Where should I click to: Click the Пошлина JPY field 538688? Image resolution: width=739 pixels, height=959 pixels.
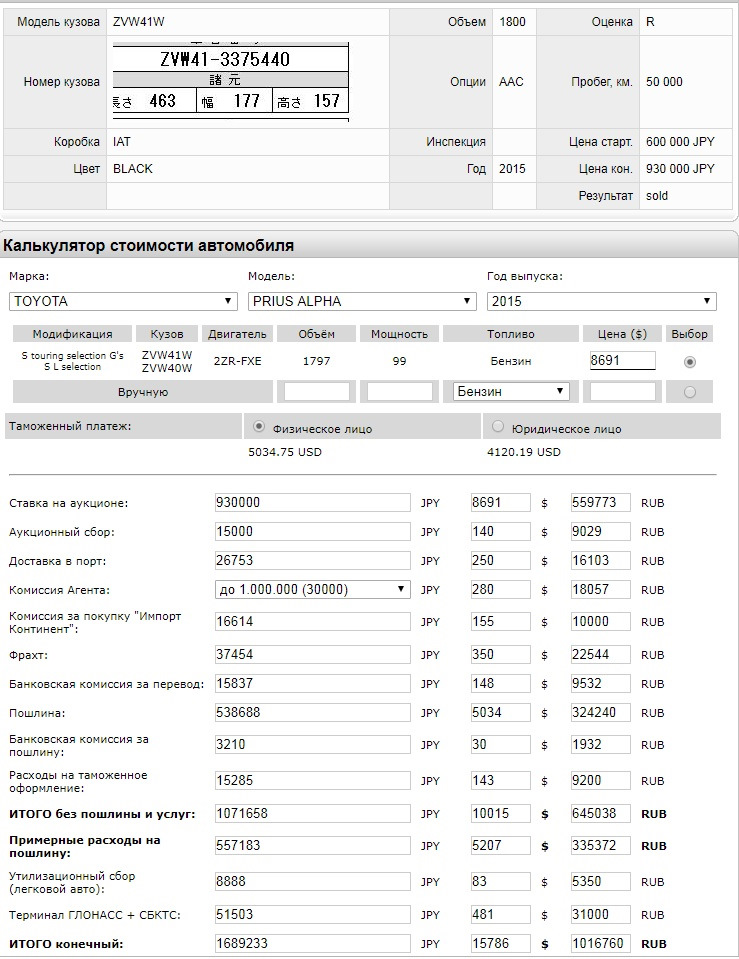(x=313, y=713)
